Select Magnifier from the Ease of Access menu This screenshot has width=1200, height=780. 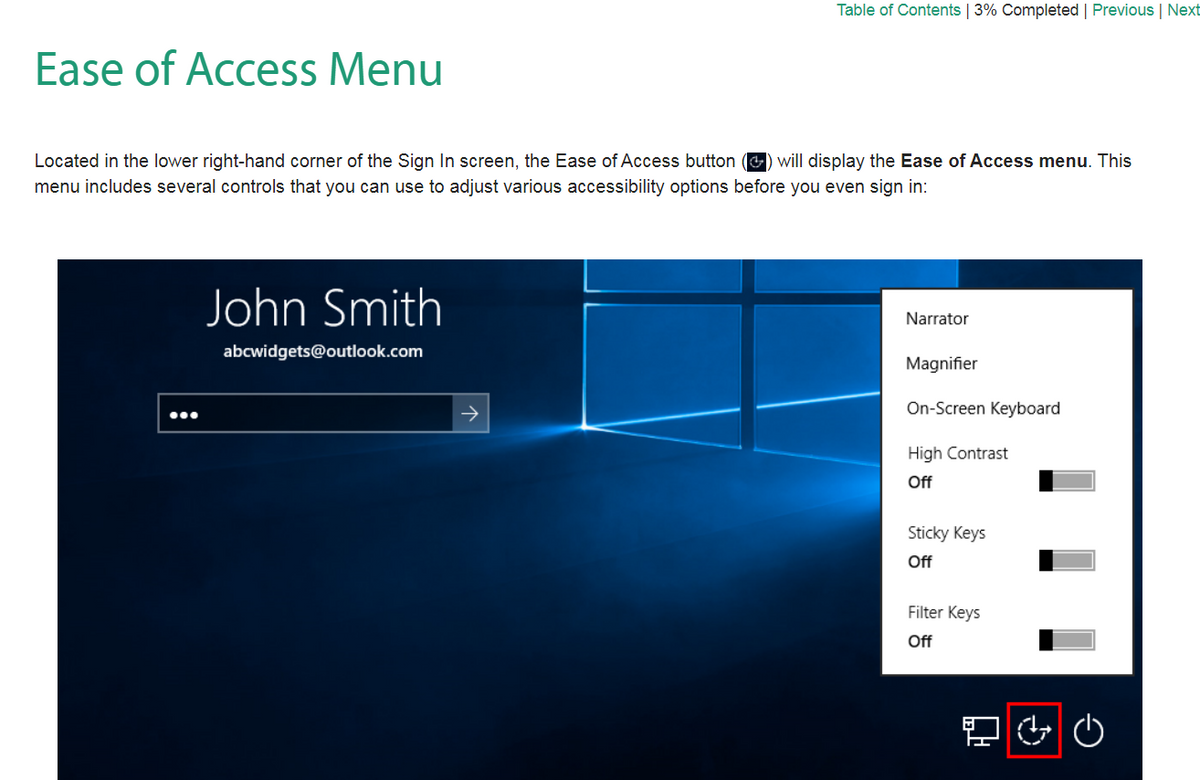pyautogui.click(x=941, y=363)
